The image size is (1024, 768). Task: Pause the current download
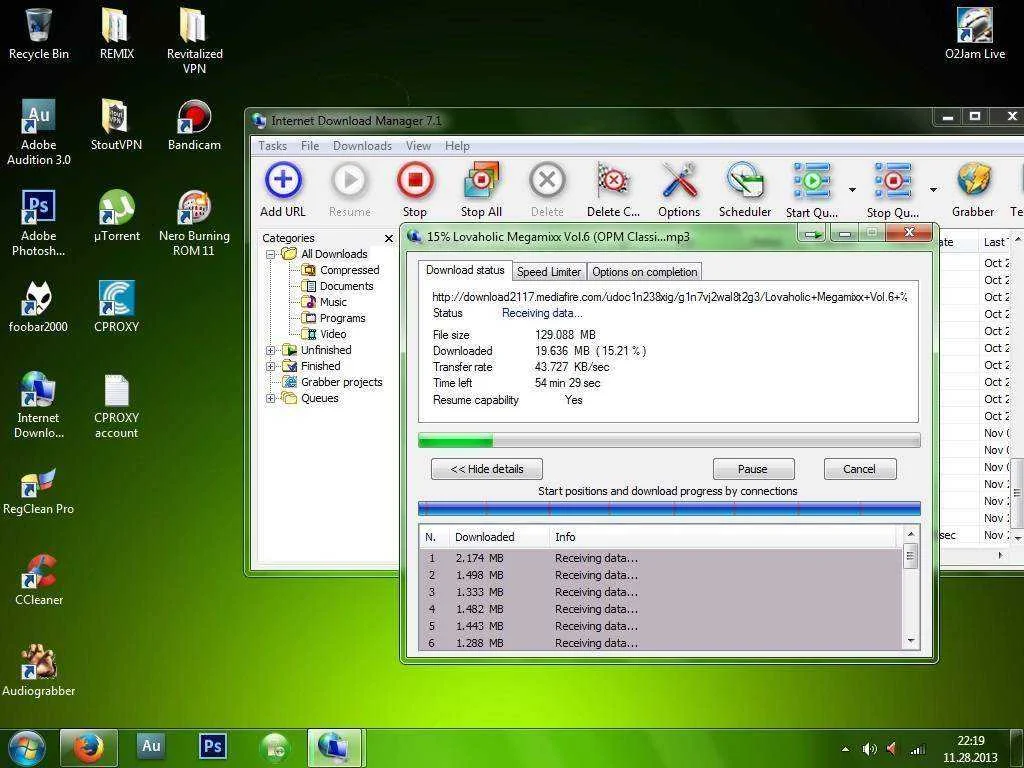[753, 469]
